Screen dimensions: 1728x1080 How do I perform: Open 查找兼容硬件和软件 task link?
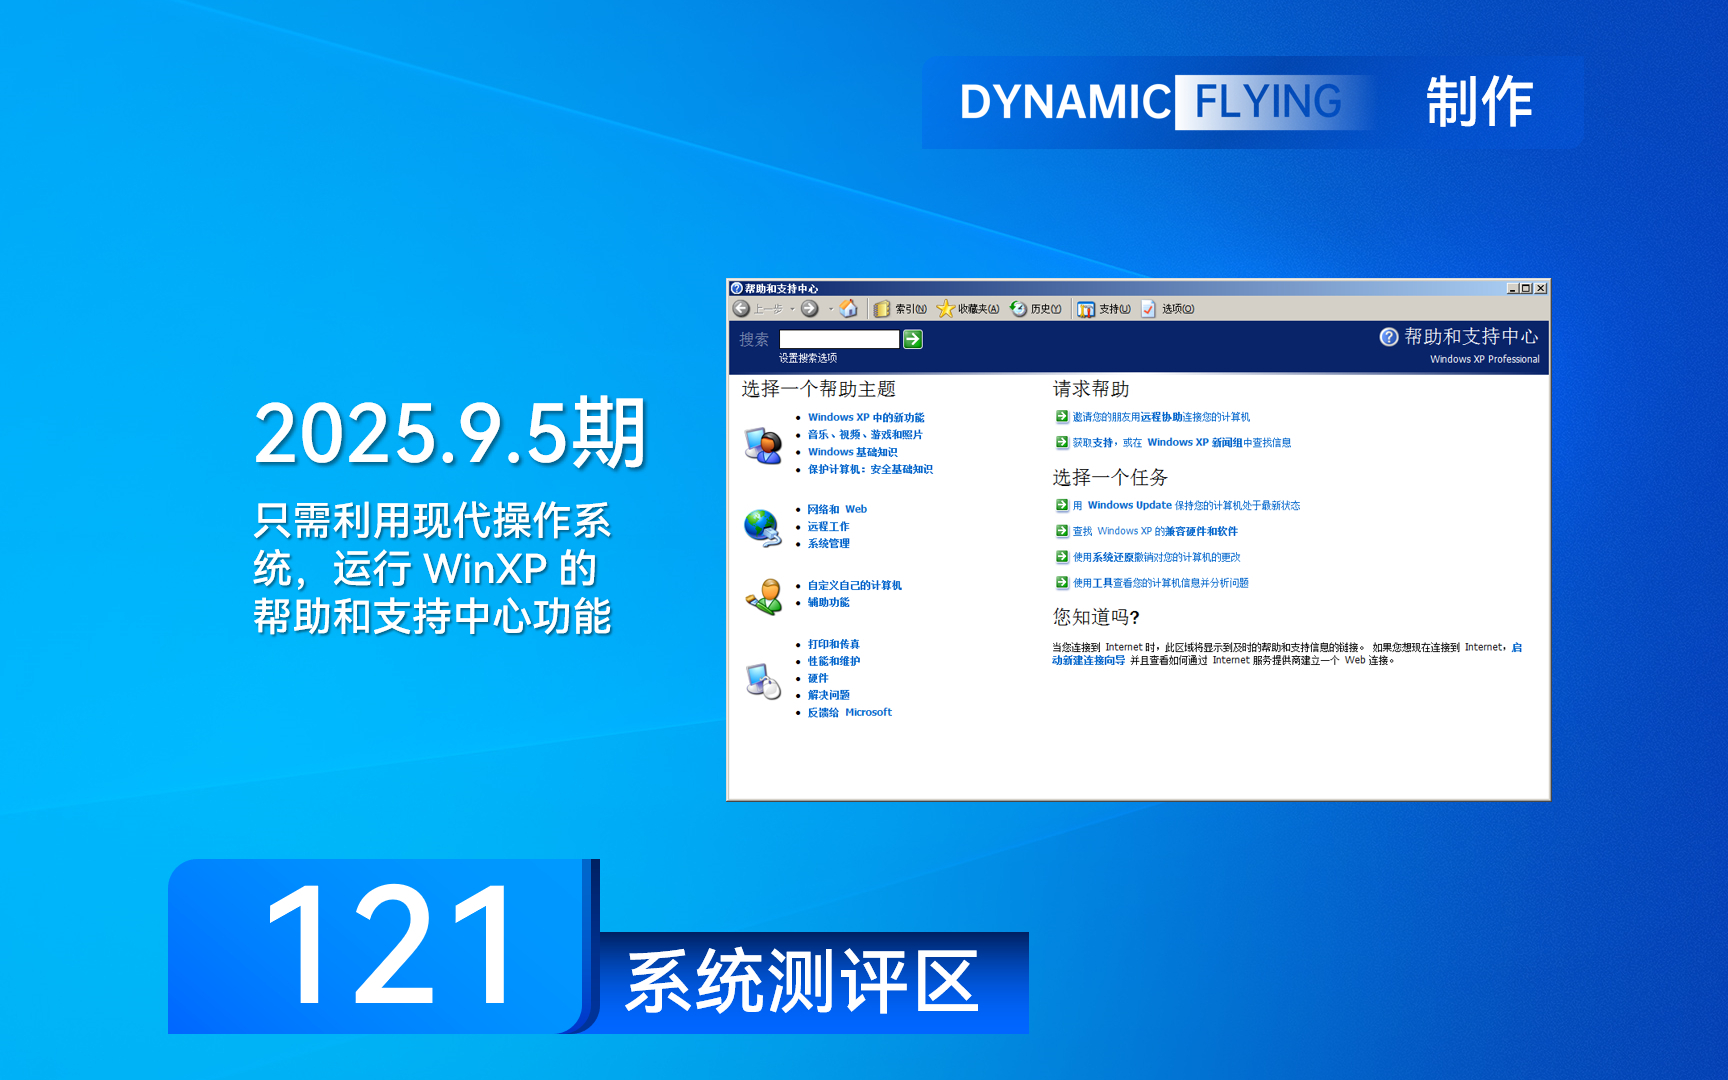pos(1155,531)
